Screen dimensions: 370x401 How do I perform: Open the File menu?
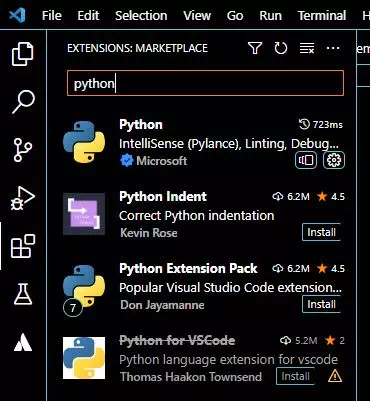[52, 16]
